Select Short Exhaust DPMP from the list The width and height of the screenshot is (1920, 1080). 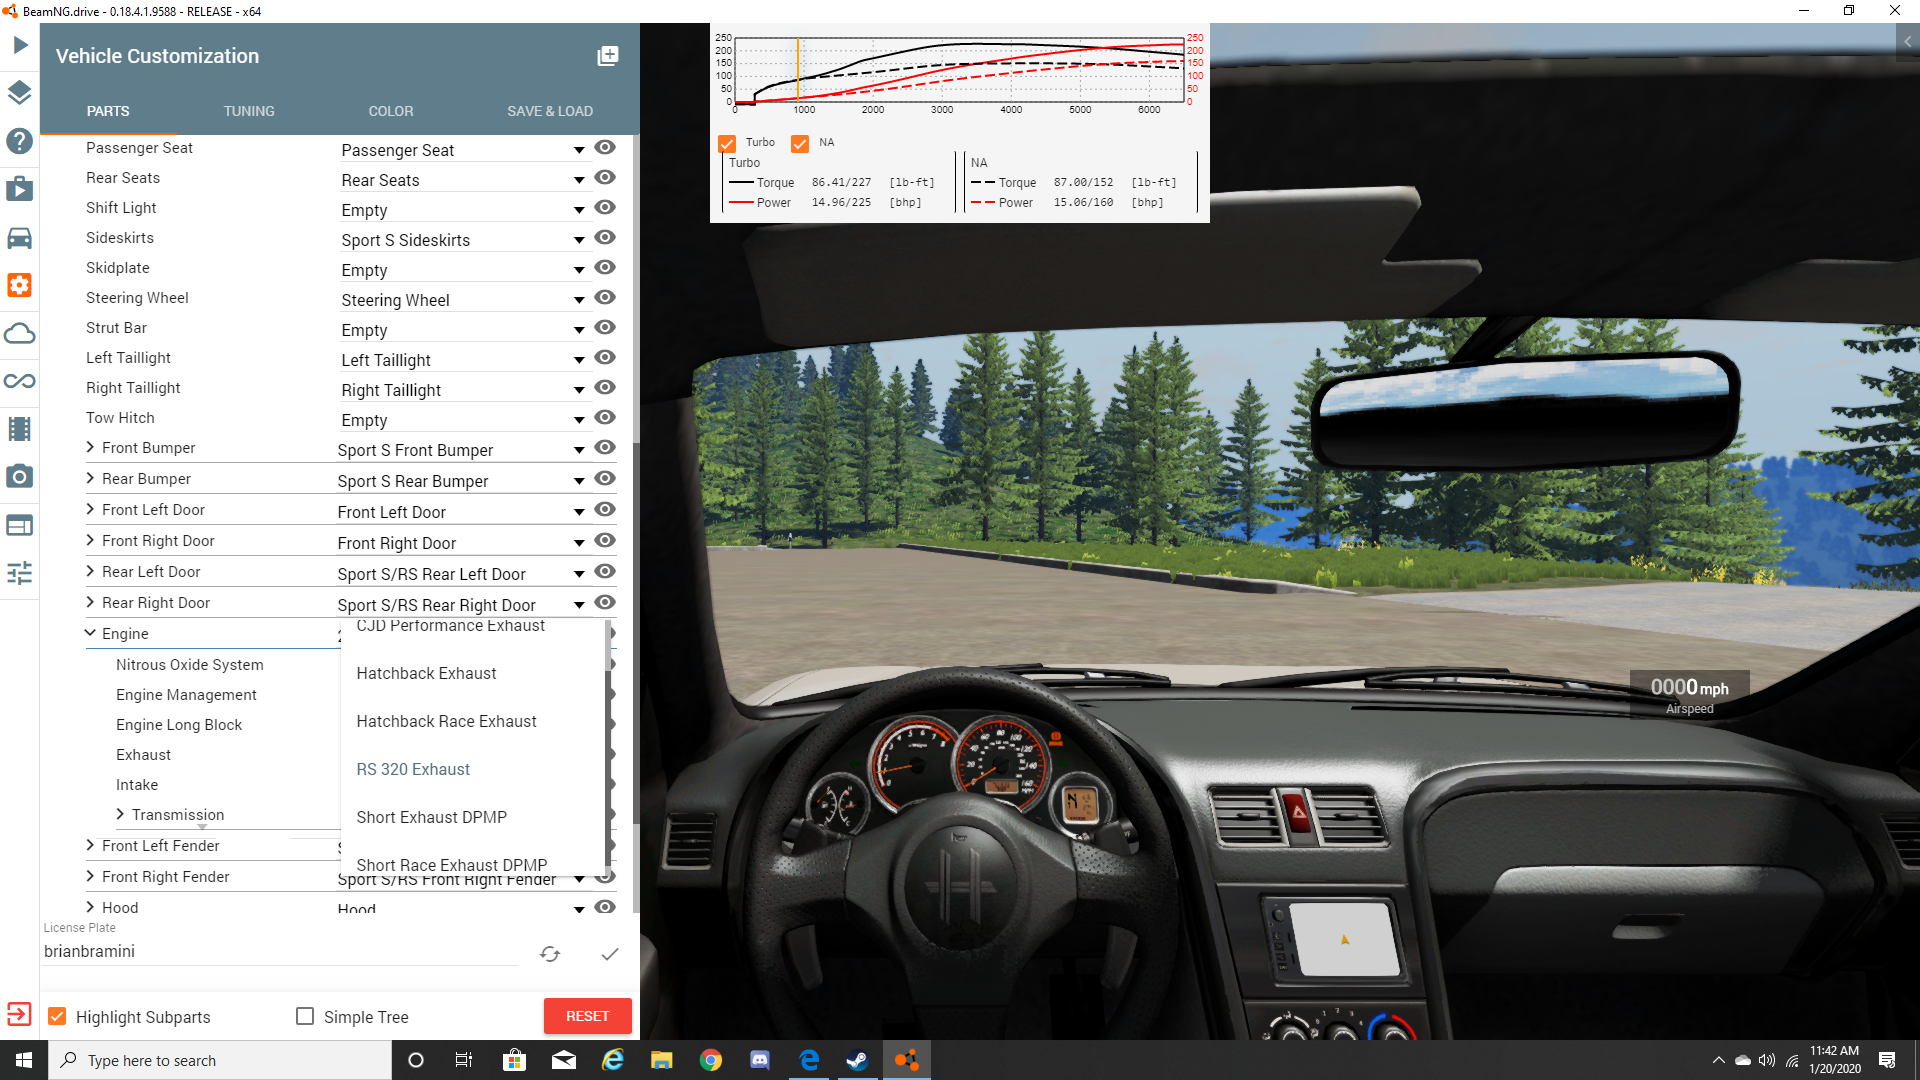click(x=473, y=818)
